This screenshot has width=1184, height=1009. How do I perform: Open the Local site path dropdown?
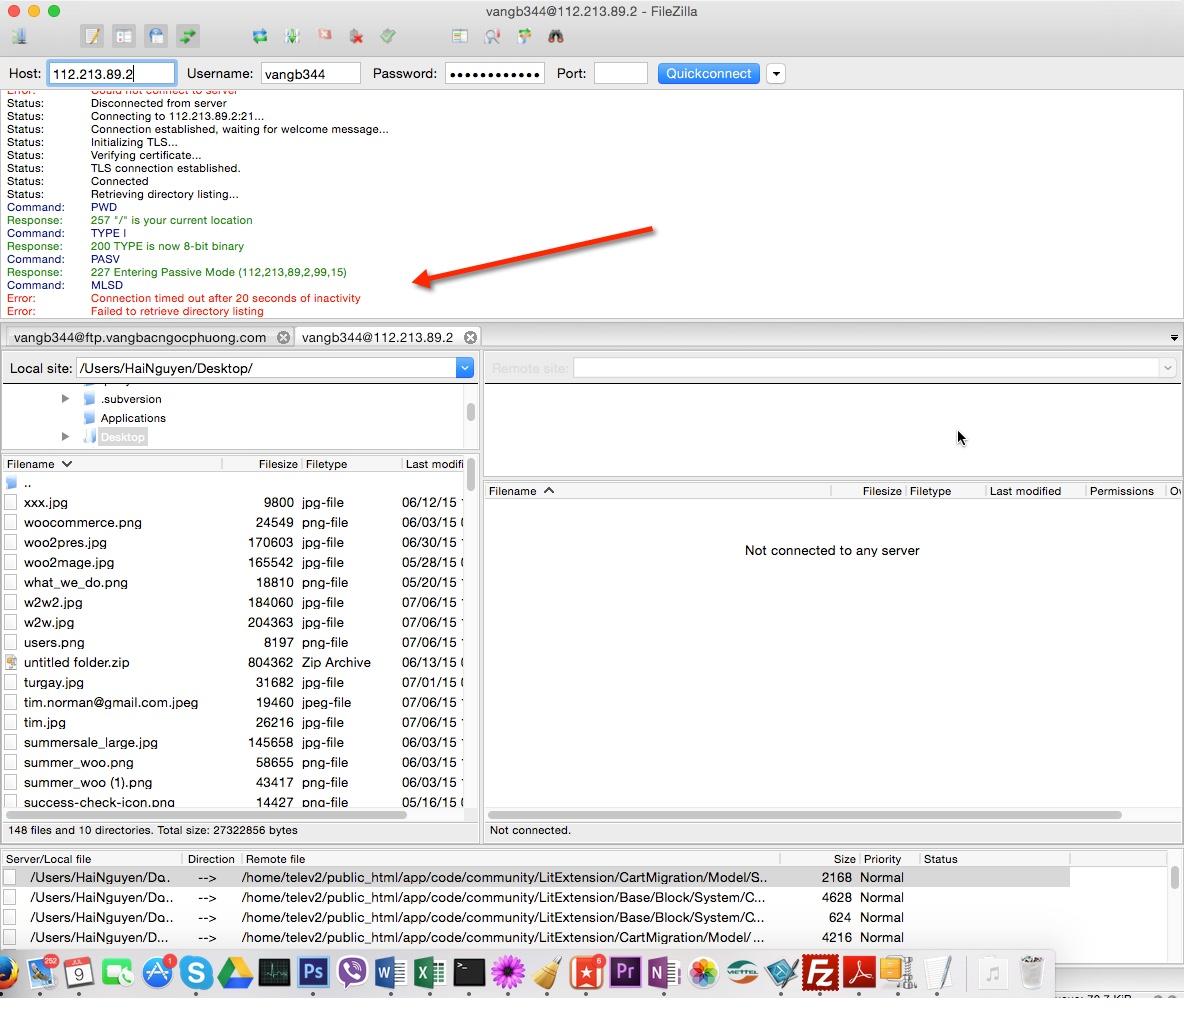(x=464, y=368)
